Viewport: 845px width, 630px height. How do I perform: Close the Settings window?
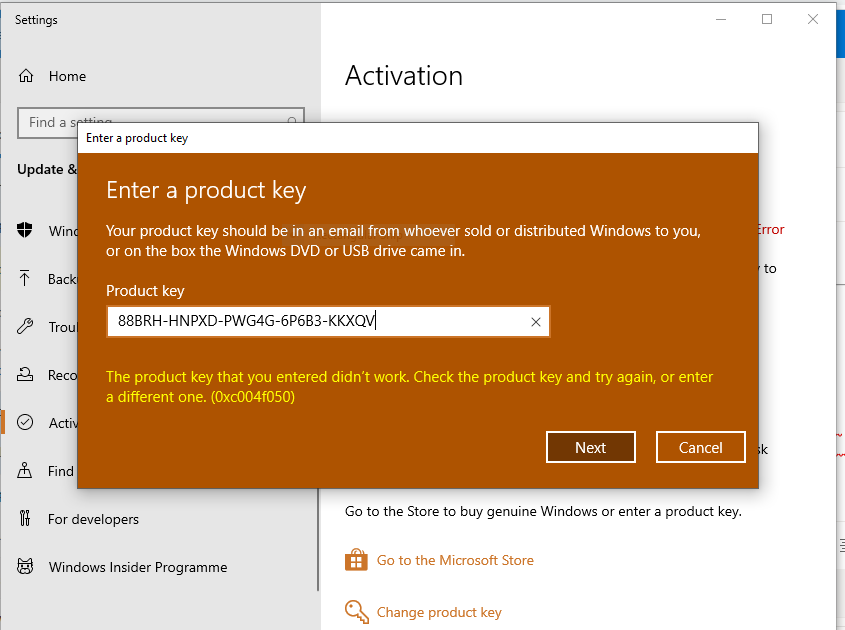coord(813,19)
